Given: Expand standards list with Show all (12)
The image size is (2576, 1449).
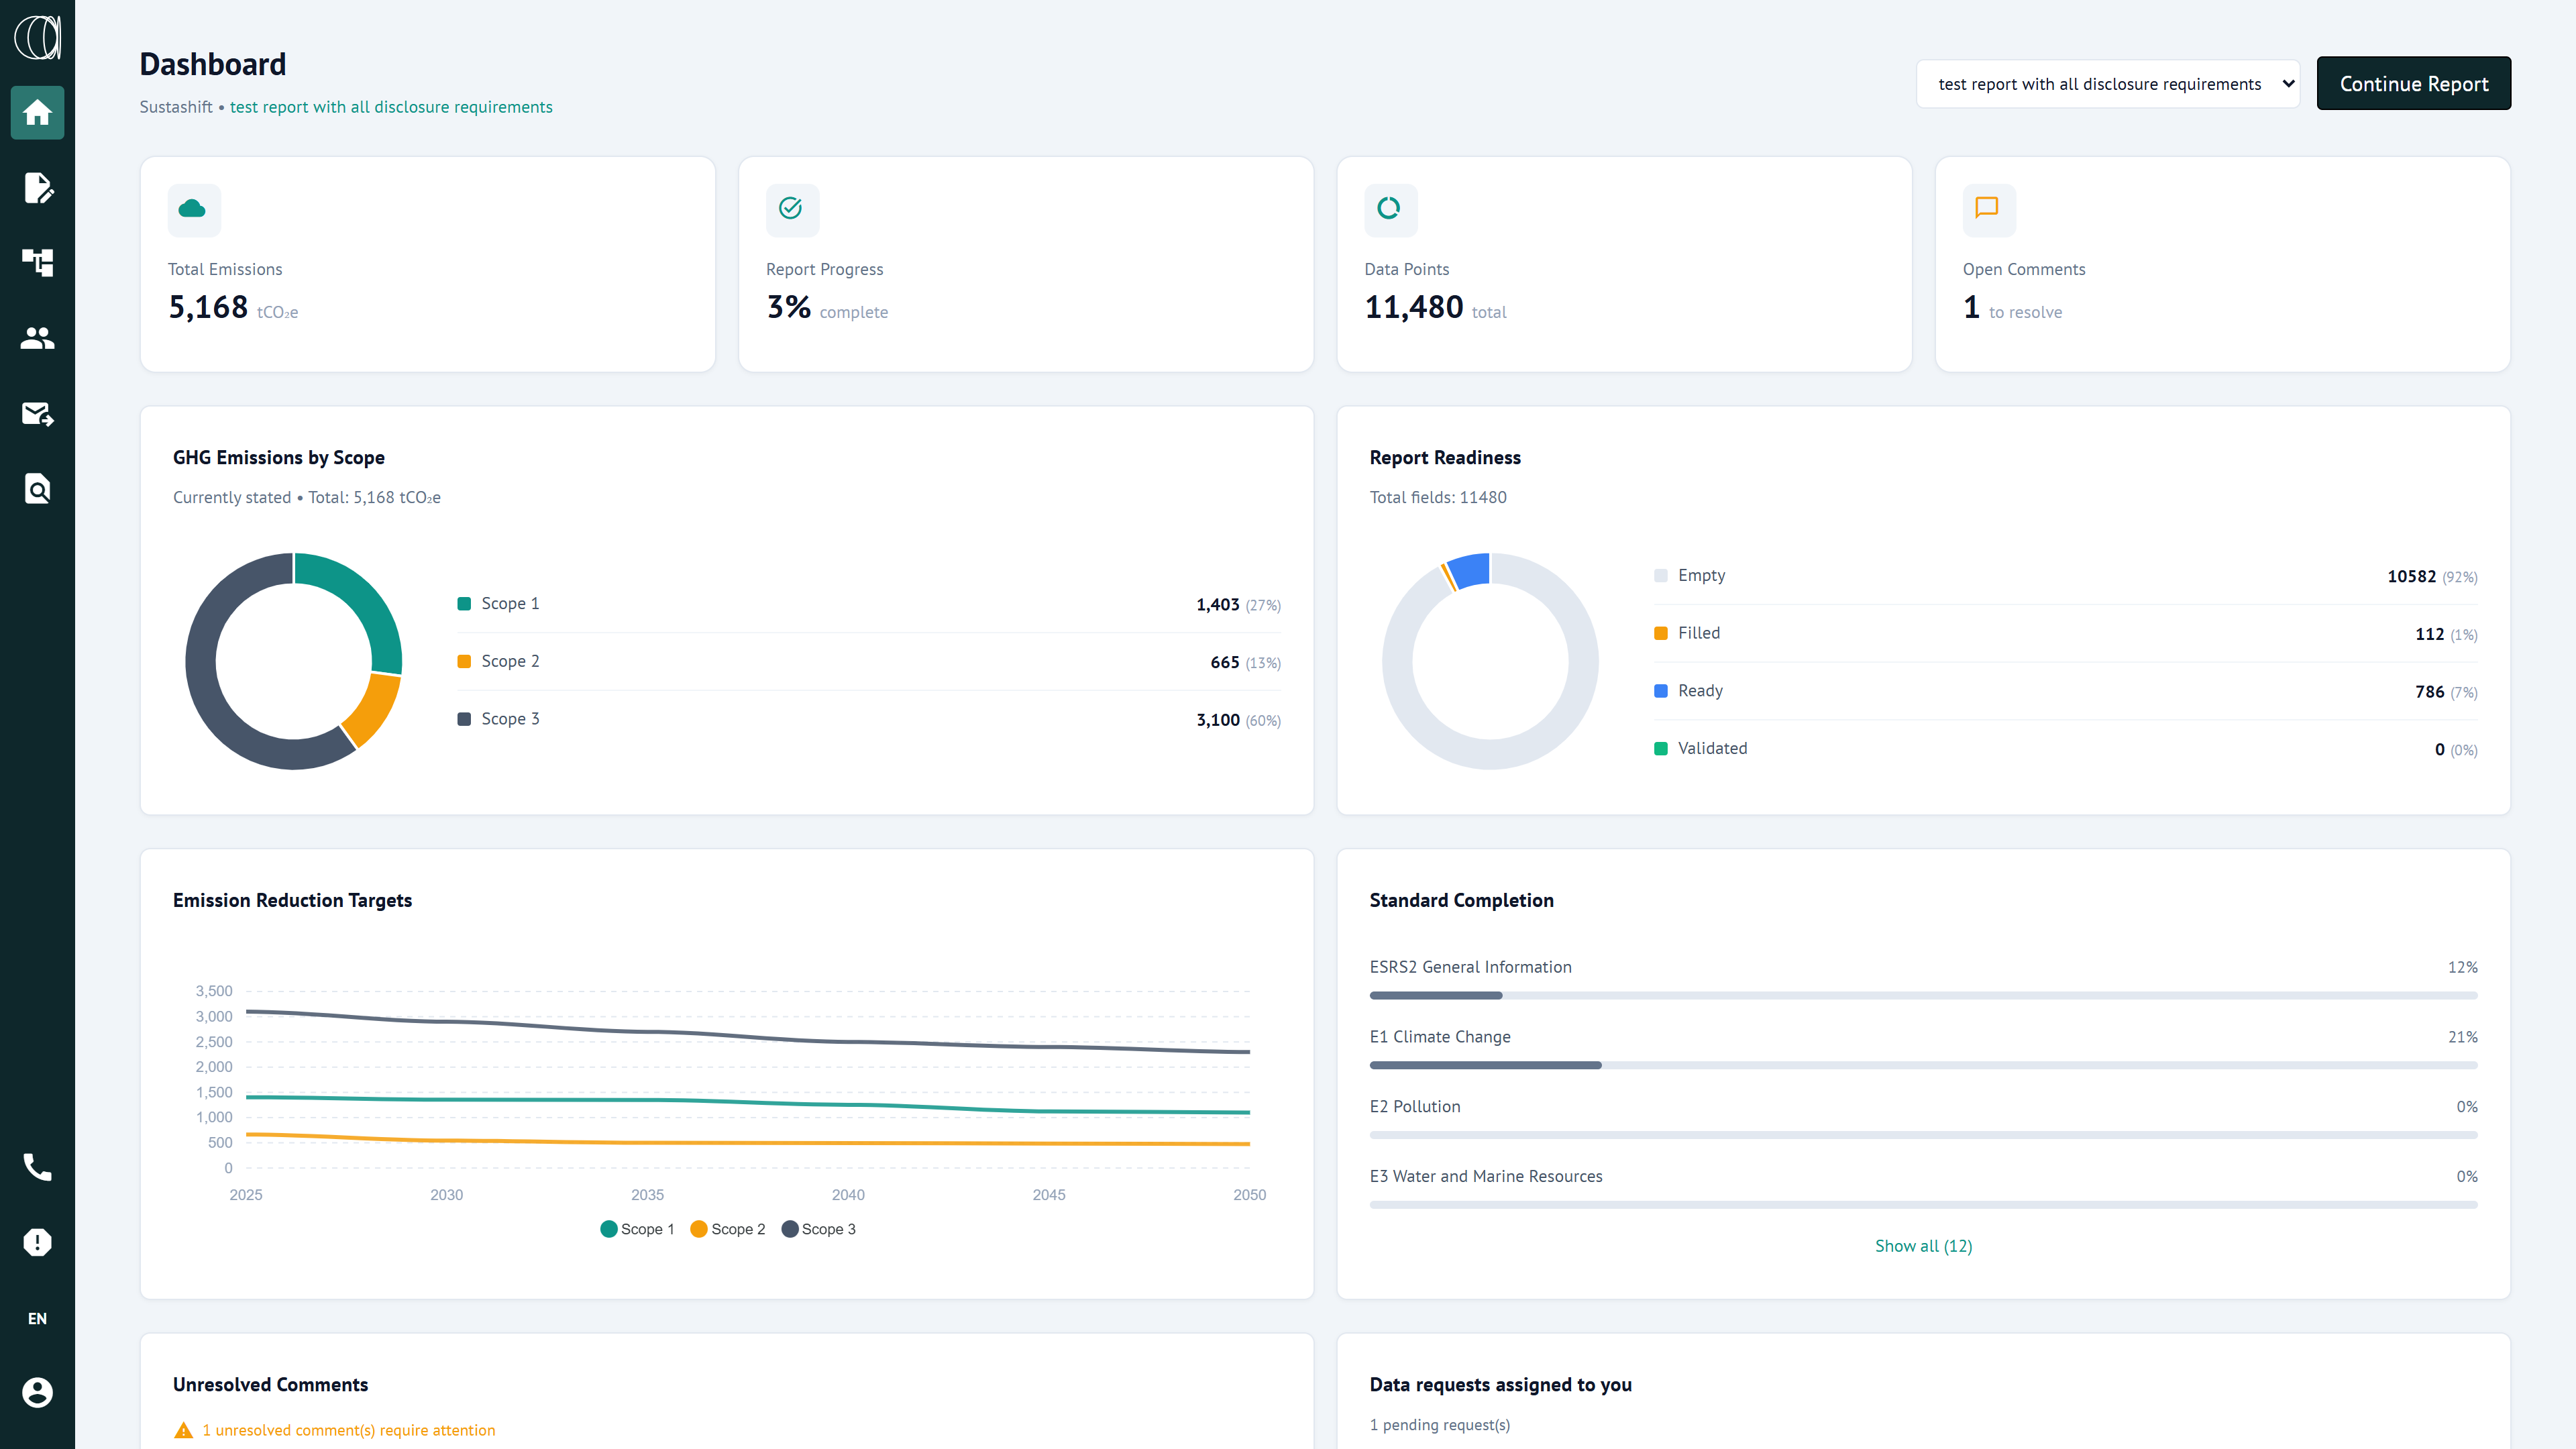Looking at the screenshot, I should click(1922, 1246).
